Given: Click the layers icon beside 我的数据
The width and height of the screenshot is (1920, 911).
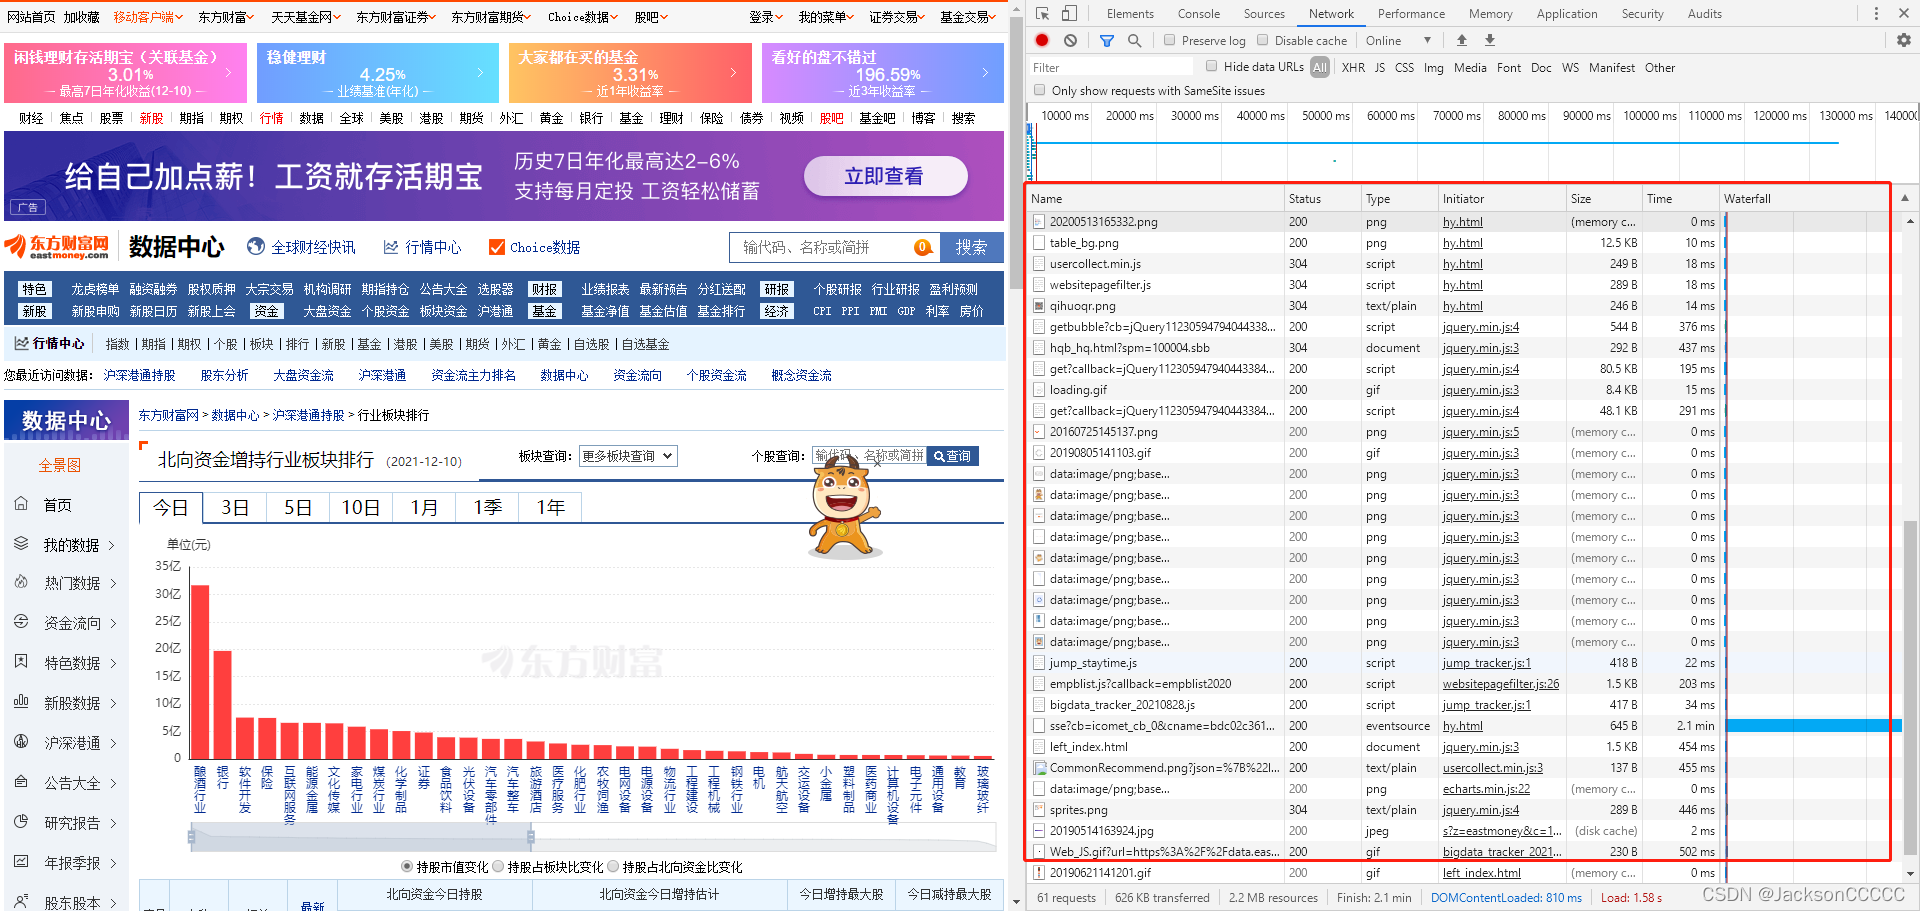Looking at the screenshot, I should click(21, 544).
